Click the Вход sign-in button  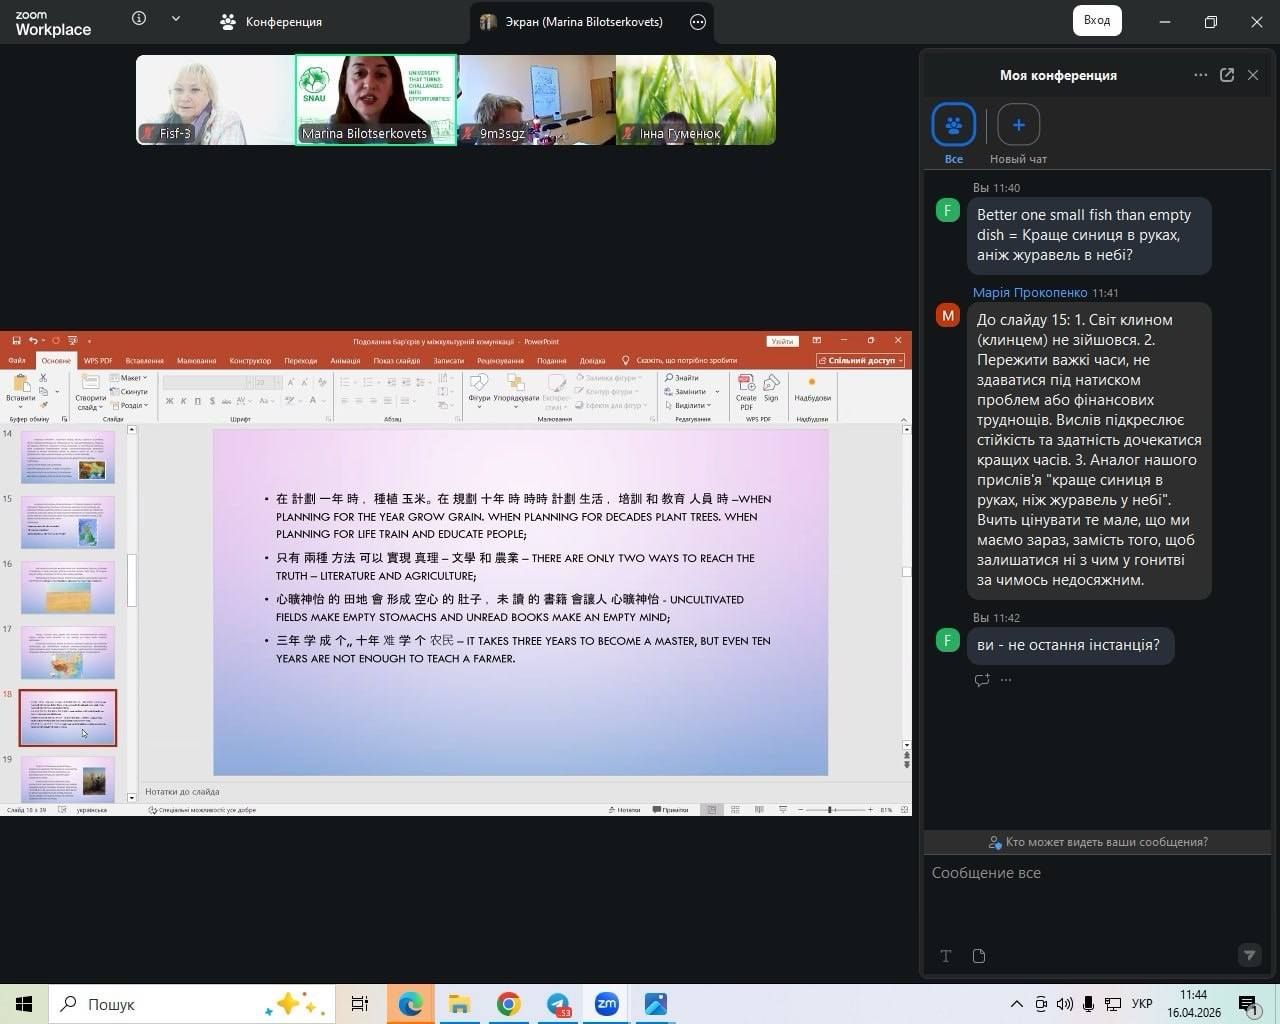[1096, 21]
